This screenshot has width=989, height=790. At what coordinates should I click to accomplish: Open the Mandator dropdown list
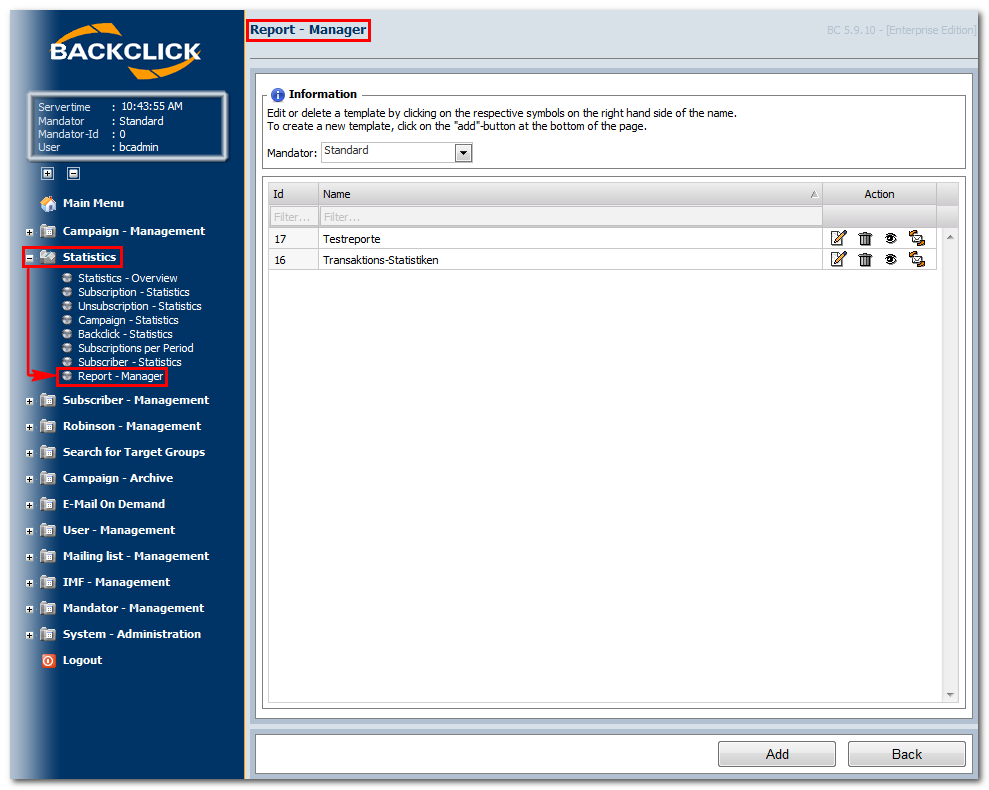464,153
